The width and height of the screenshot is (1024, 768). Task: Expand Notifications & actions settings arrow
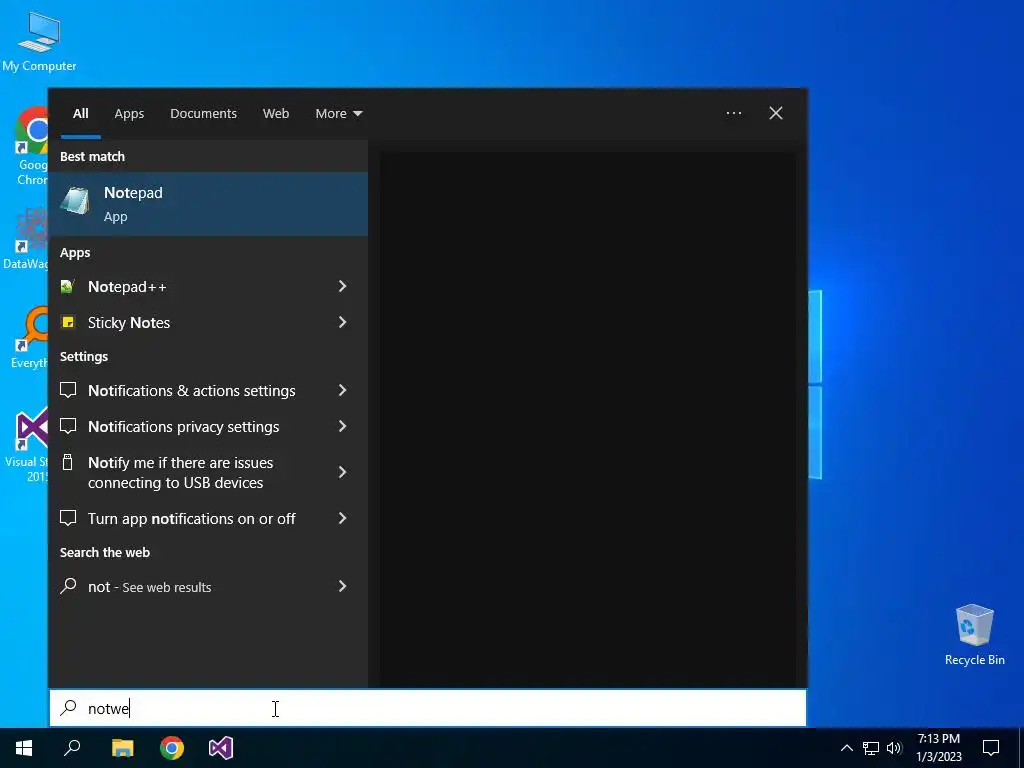(342, 390)
